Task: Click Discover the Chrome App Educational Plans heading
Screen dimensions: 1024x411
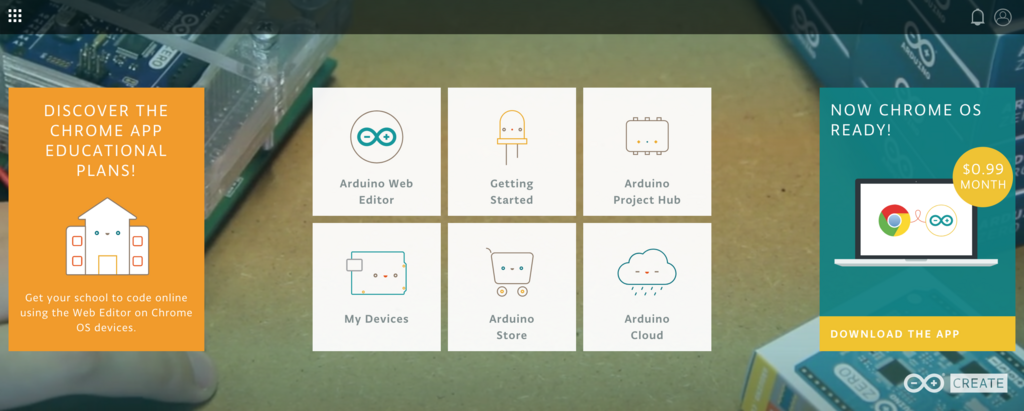Action: point(106,140)
